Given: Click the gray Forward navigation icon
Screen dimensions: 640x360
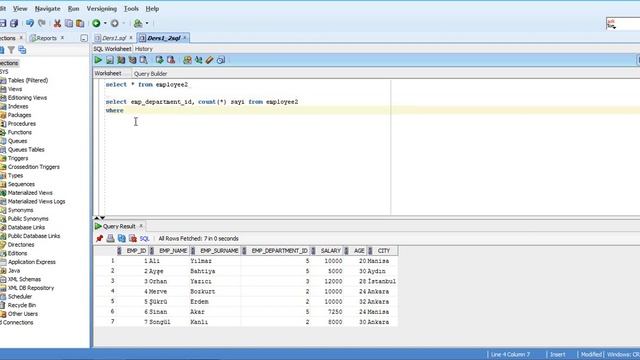Looking at the screenshot, I should click(x=115, y=23).
